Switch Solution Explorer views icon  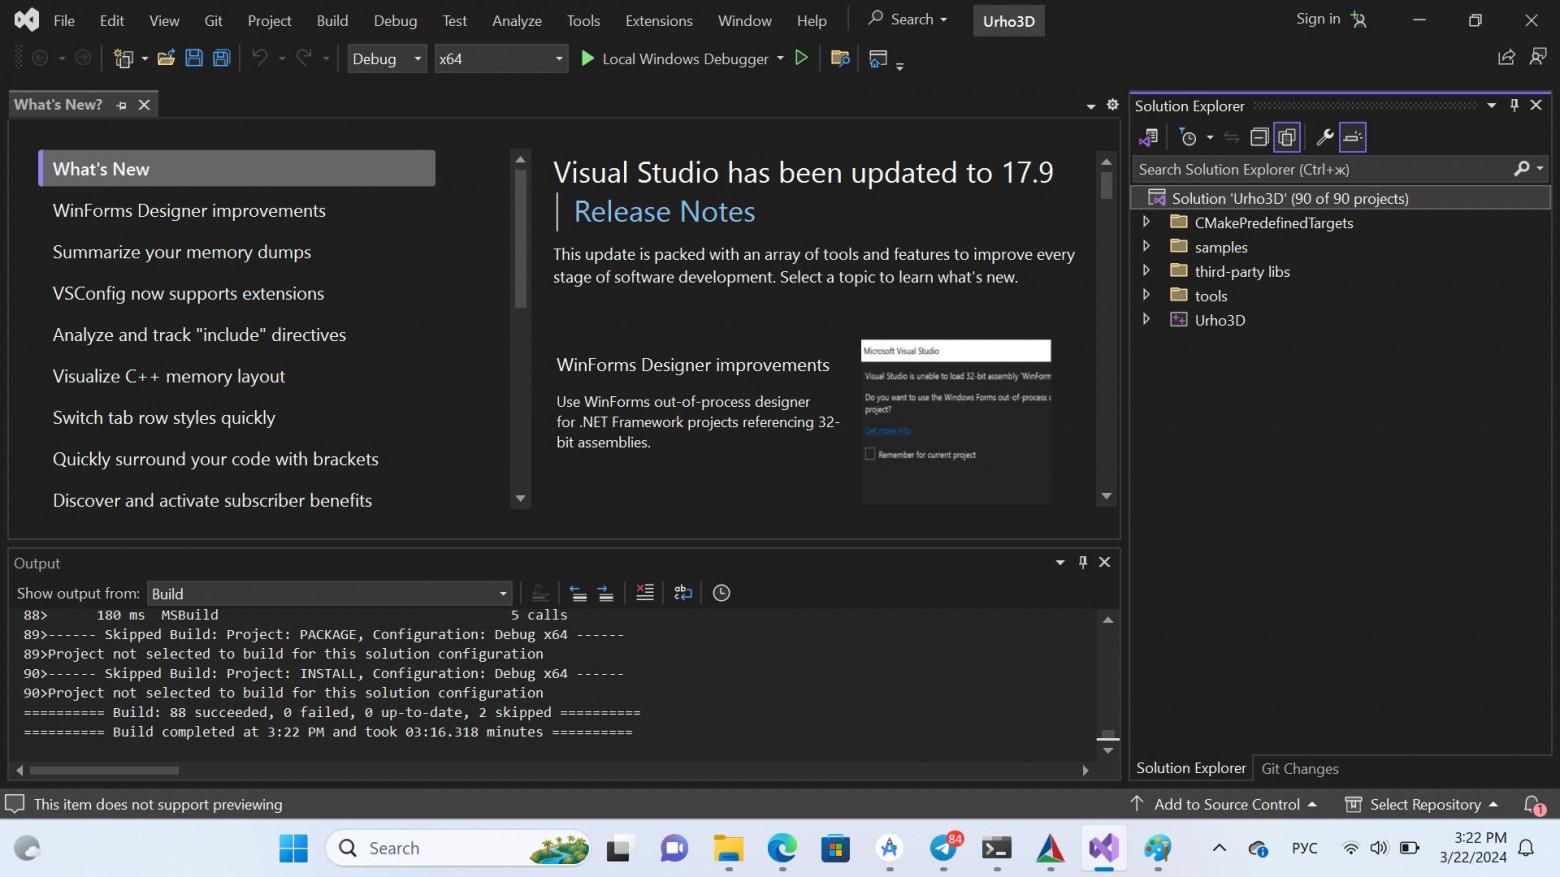click(x=1148, y=137)
